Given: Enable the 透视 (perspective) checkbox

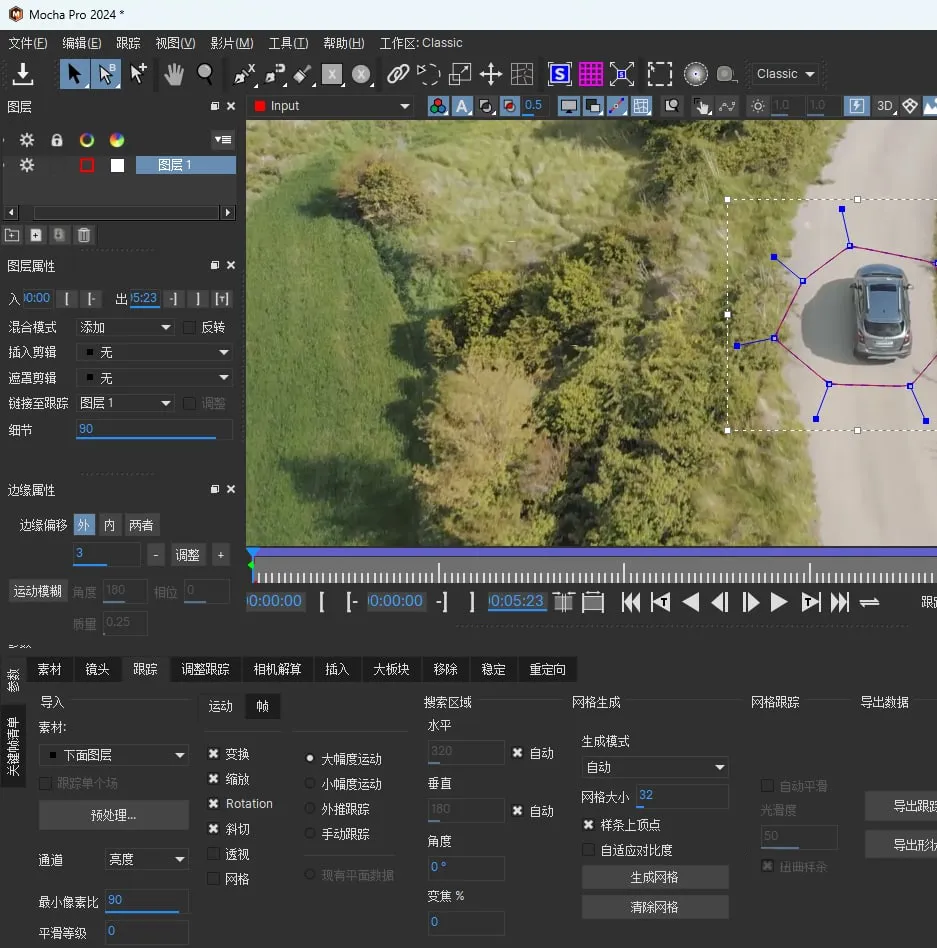Looking at the screenshot, I should pyautogui.click(x=214, y=854).
